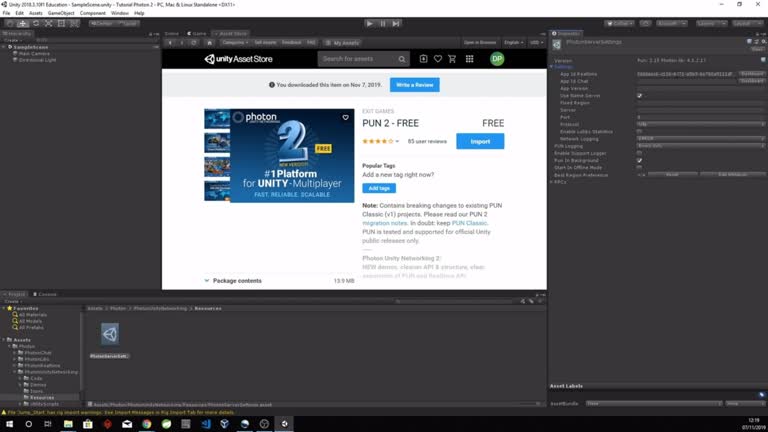
Task: Open Windows Start menu
Action: pyautogui.click(x=9, y=424)
